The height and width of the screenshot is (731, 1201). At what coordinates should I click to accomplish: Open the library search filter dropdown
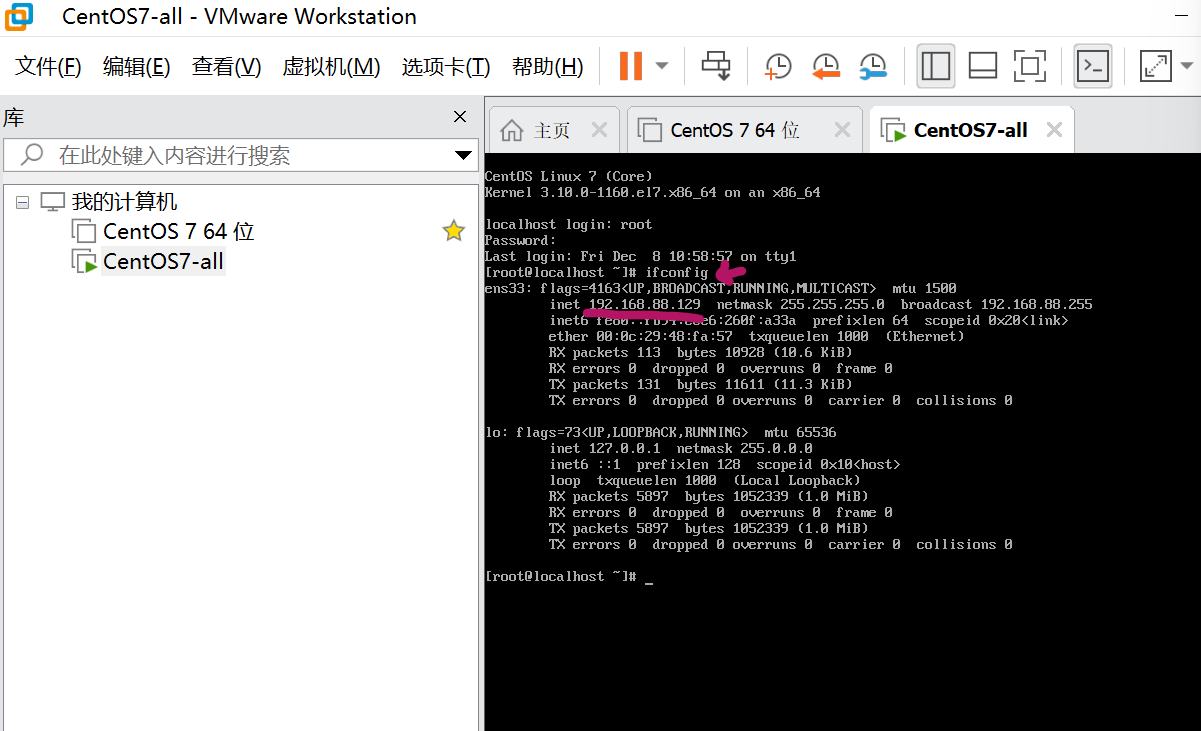(x=463, y=155)
